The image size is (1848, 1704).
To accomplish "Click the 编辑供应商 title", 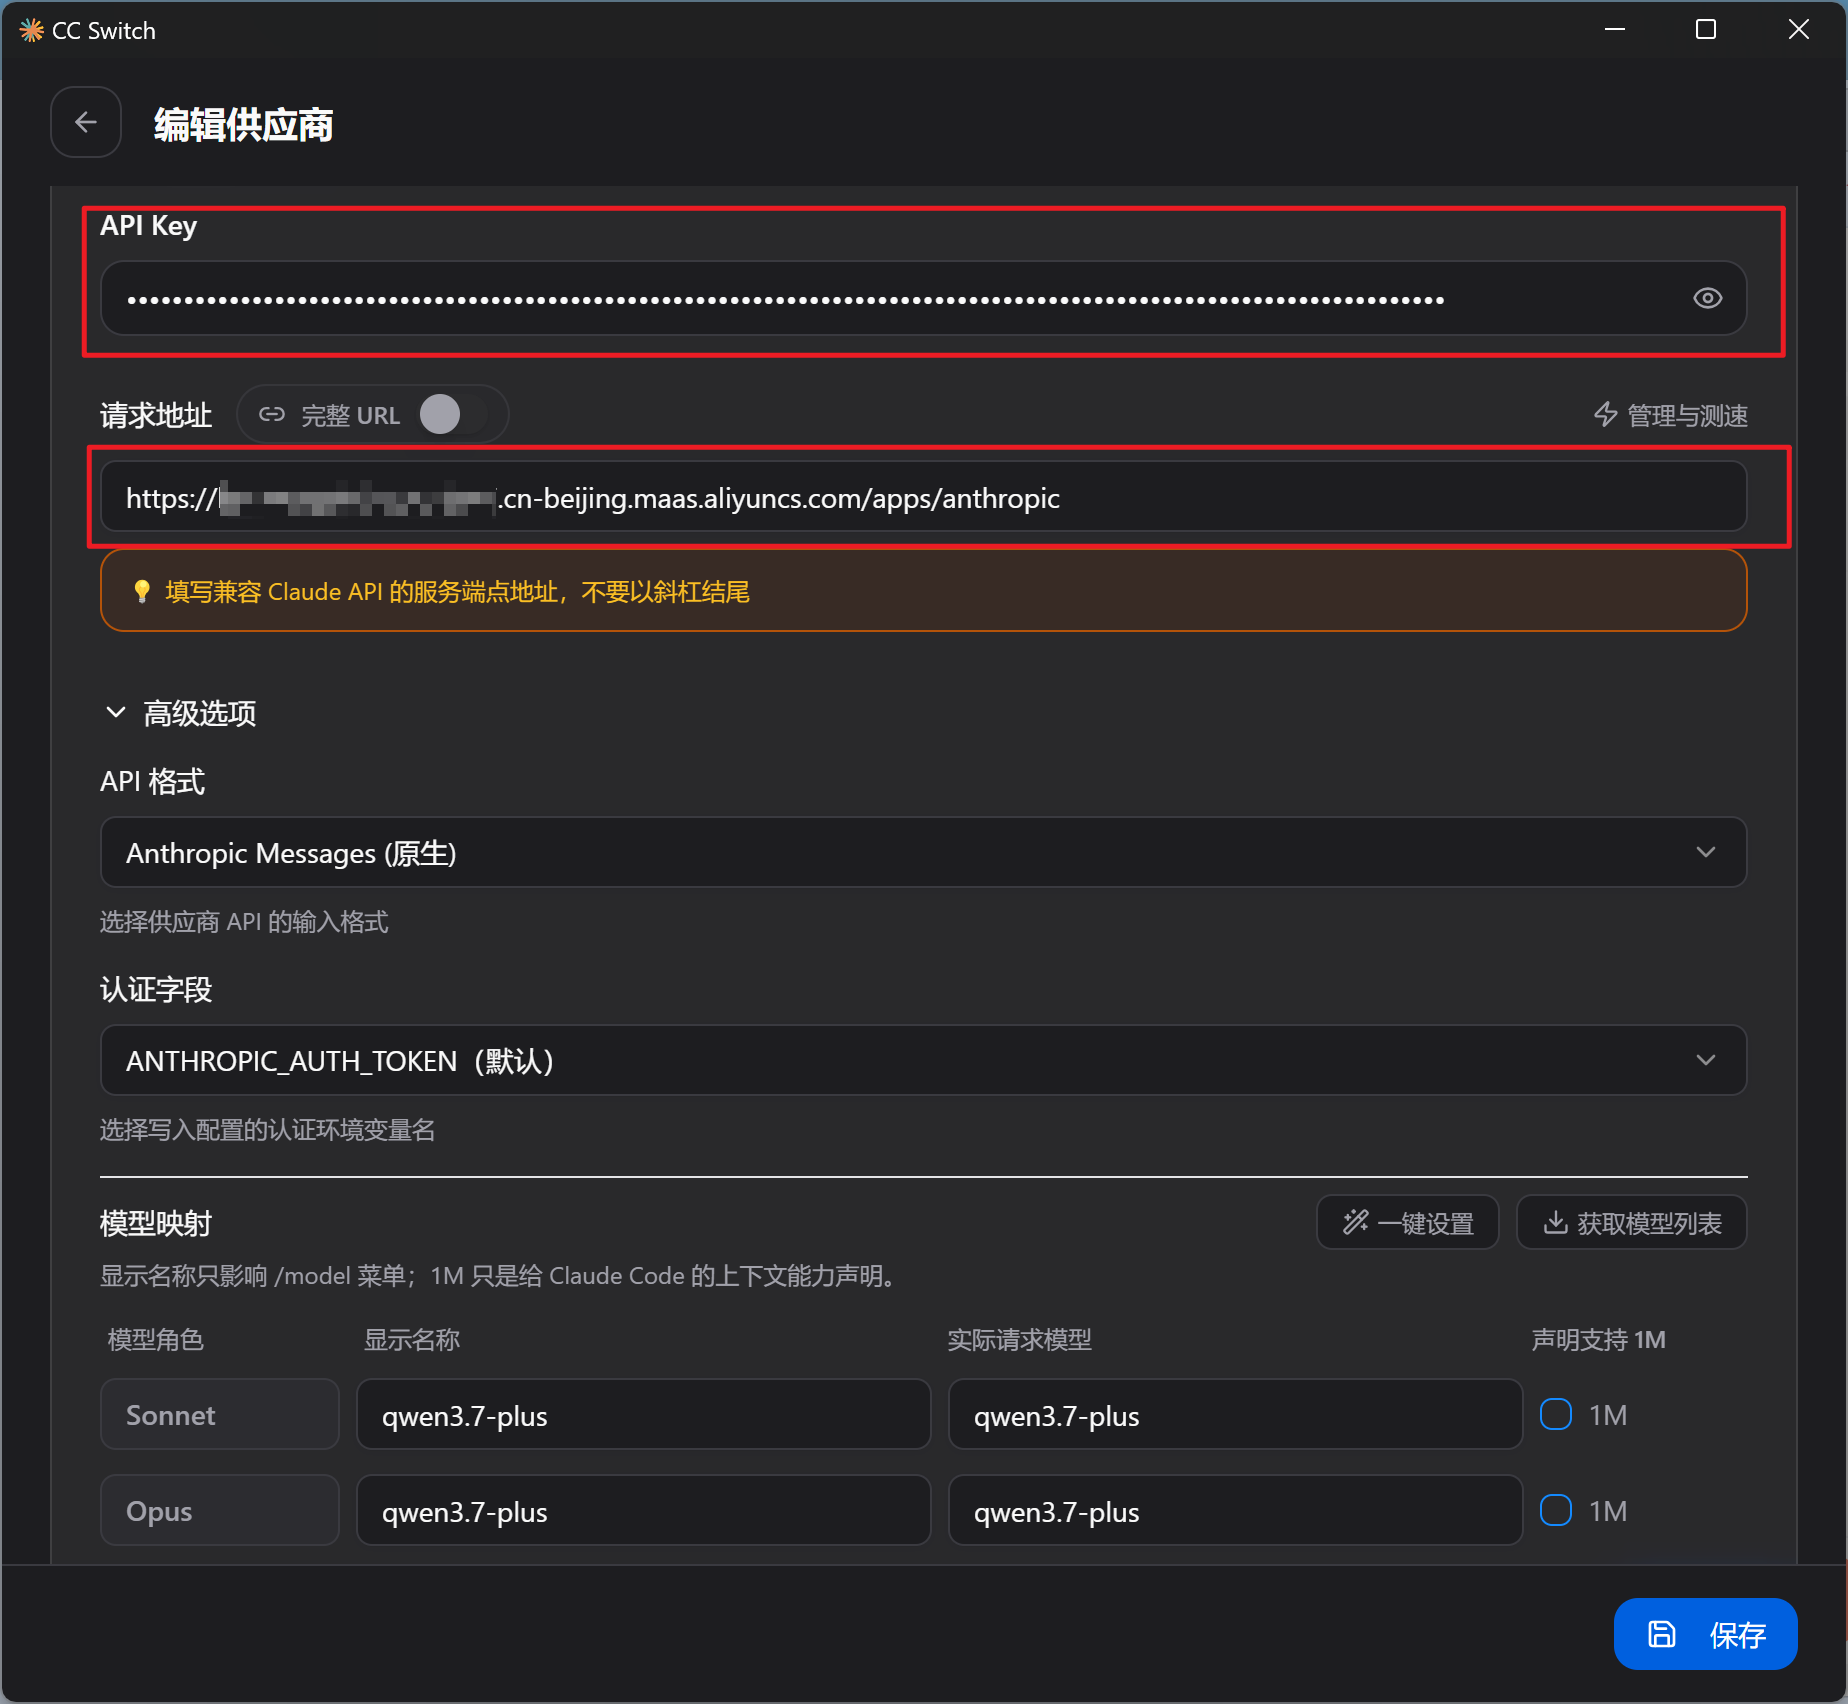I will [x=243, y=125].
